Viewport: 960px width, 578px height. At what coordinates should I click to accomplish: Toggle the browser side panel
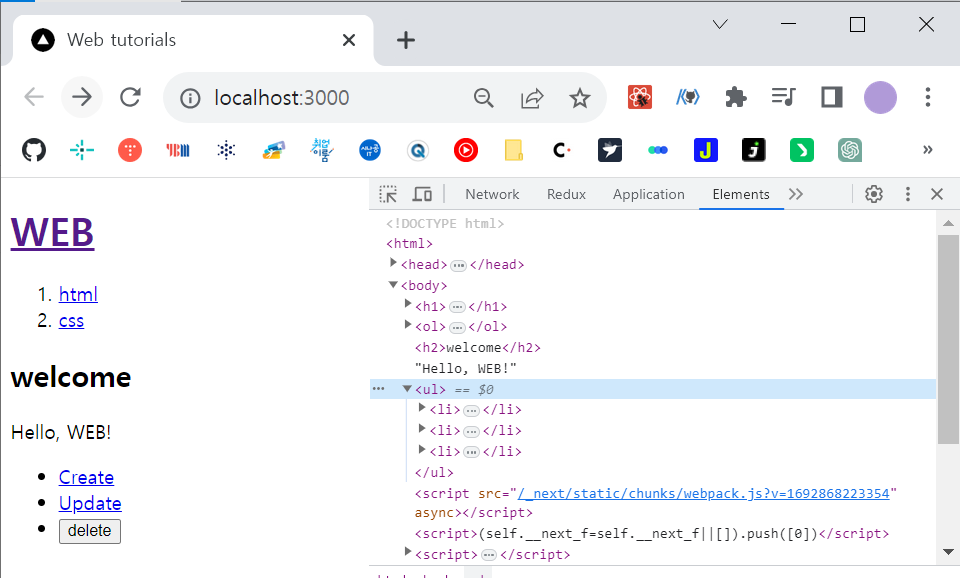[831, 97]
